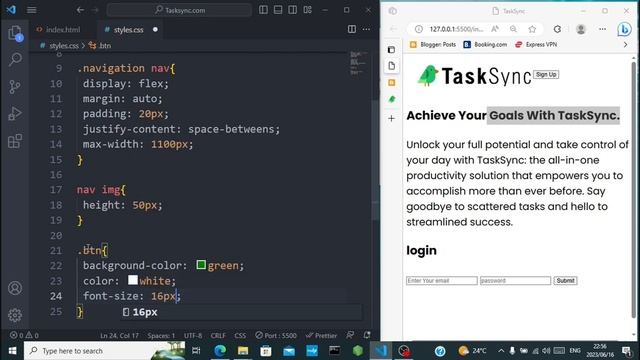The height and width of the screenshot is (360, 640).
Task: Toggle the bottom panel layout icon
Action: [278, 10]
